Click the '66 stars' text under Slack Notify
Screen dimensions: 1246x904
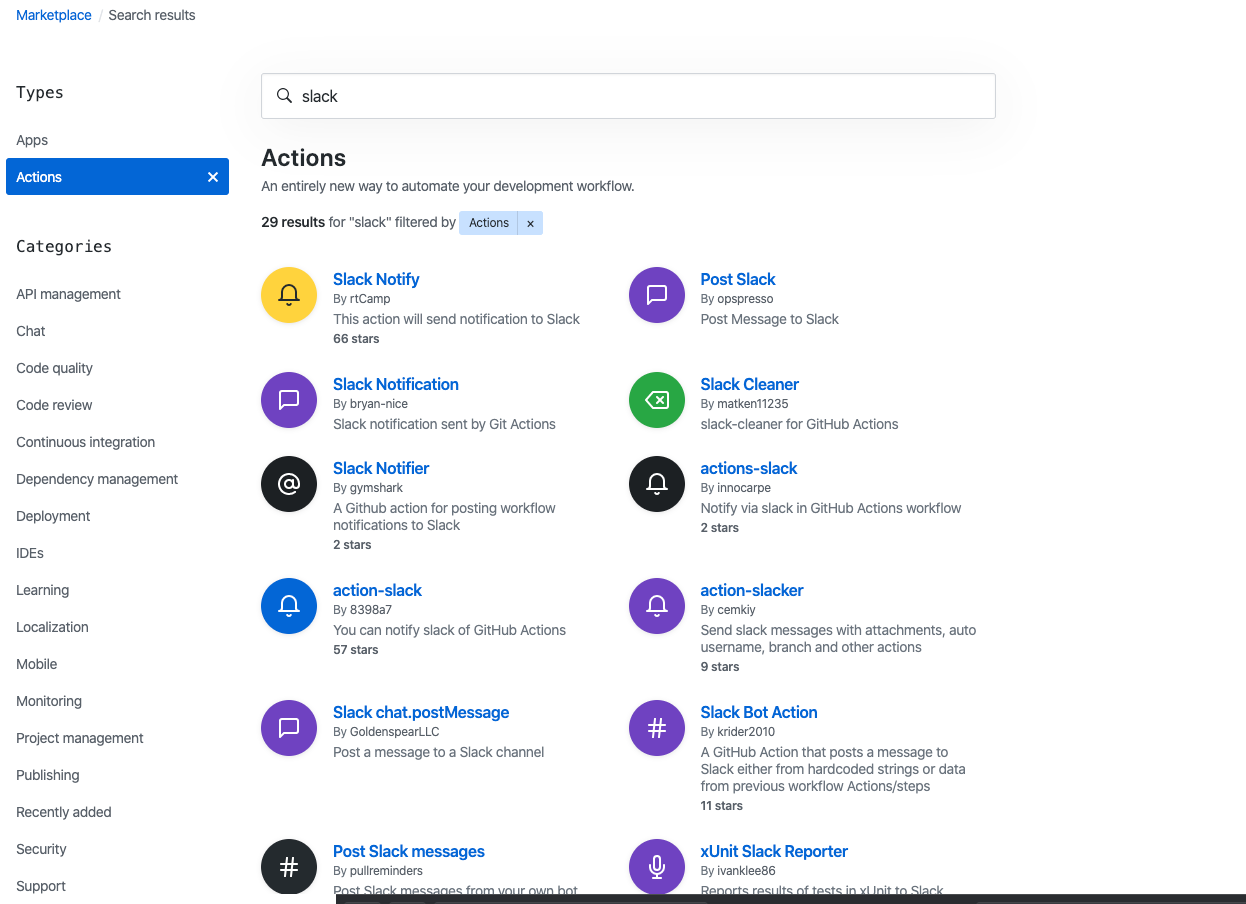[x=356, y=339]
